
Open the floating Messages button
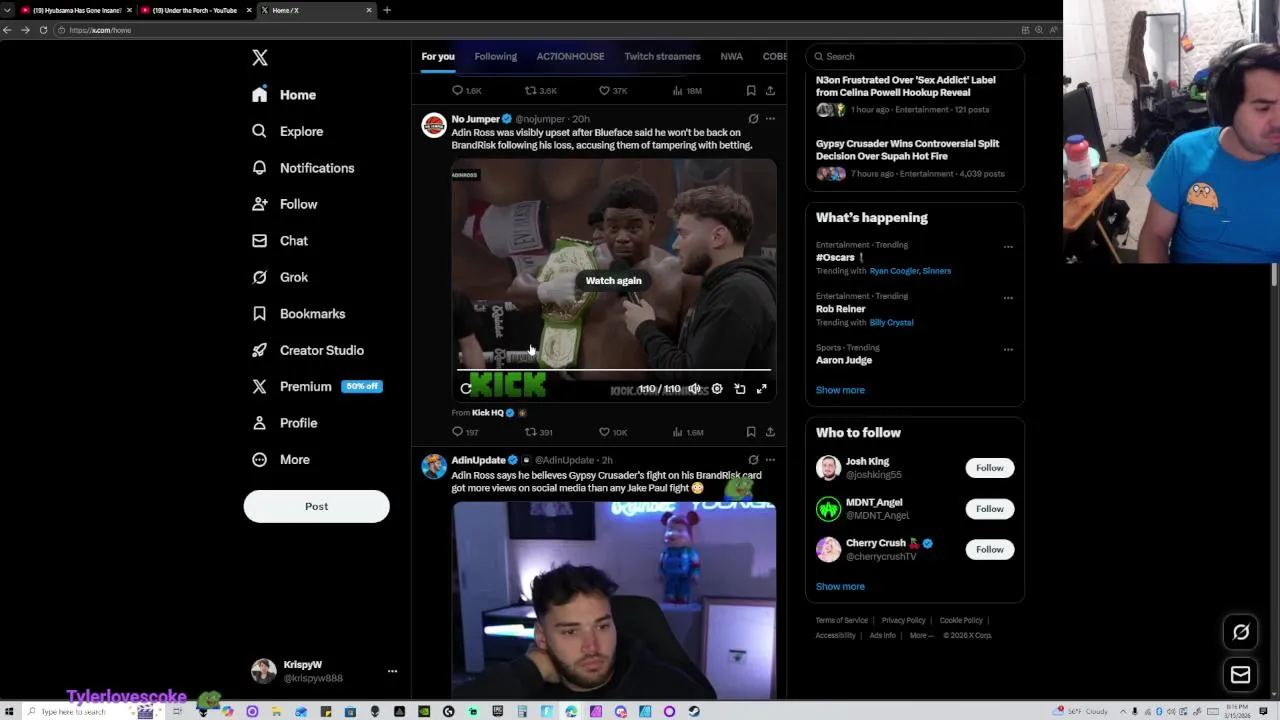[x=1241, y=675]
